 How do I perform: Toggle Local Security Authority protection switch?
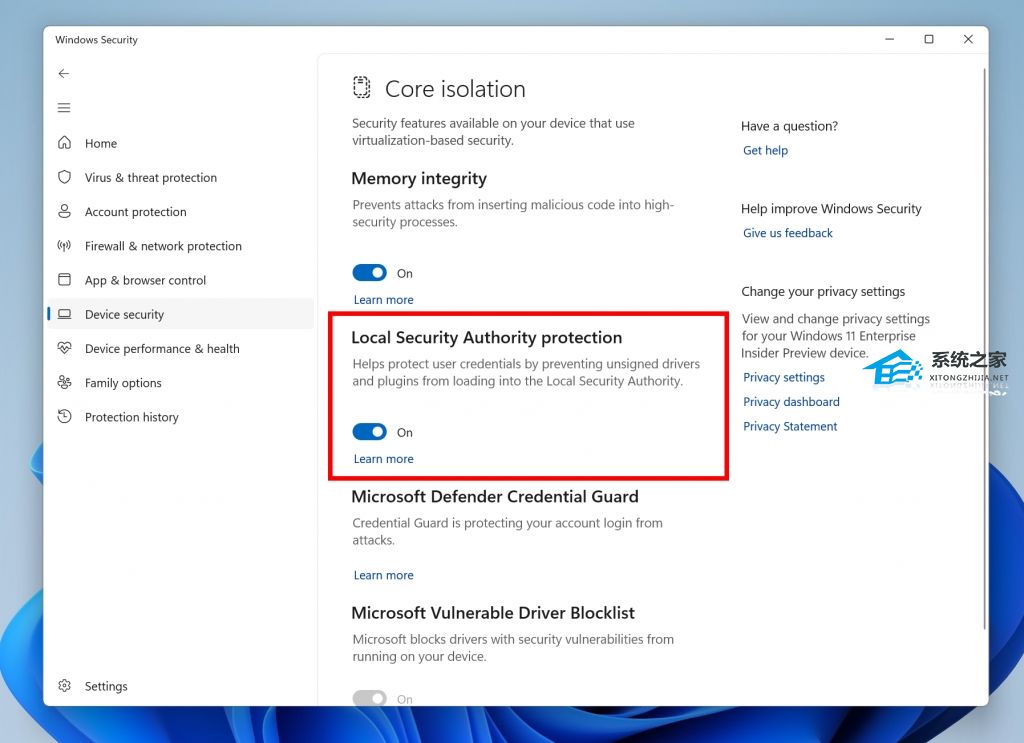point(369,432)
